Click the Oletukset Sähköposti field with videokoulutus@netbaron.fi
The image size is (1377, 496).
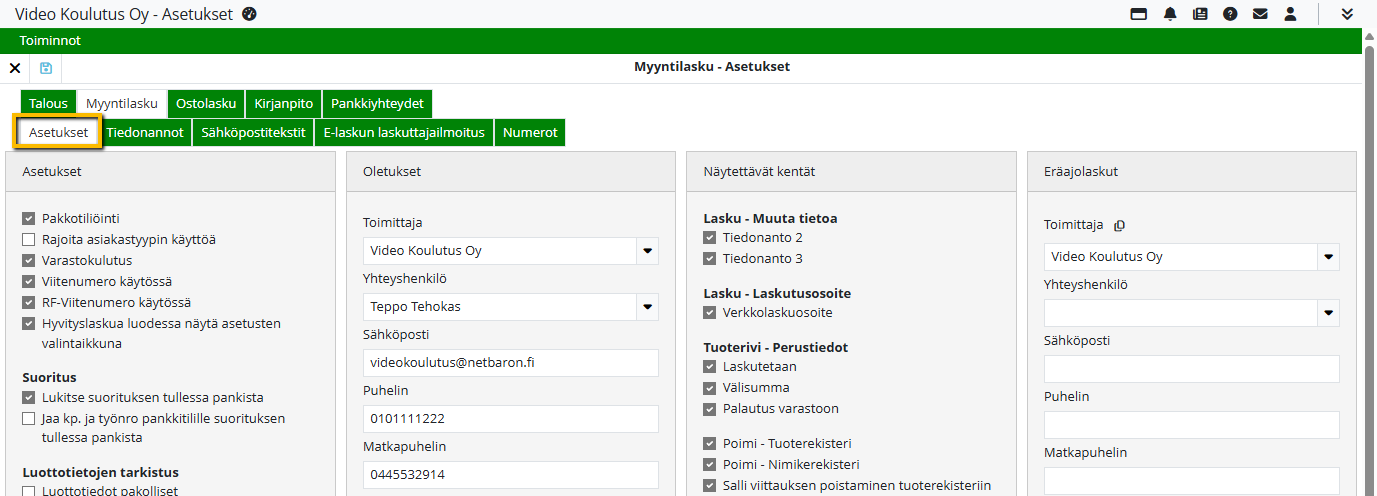[510, 363]
